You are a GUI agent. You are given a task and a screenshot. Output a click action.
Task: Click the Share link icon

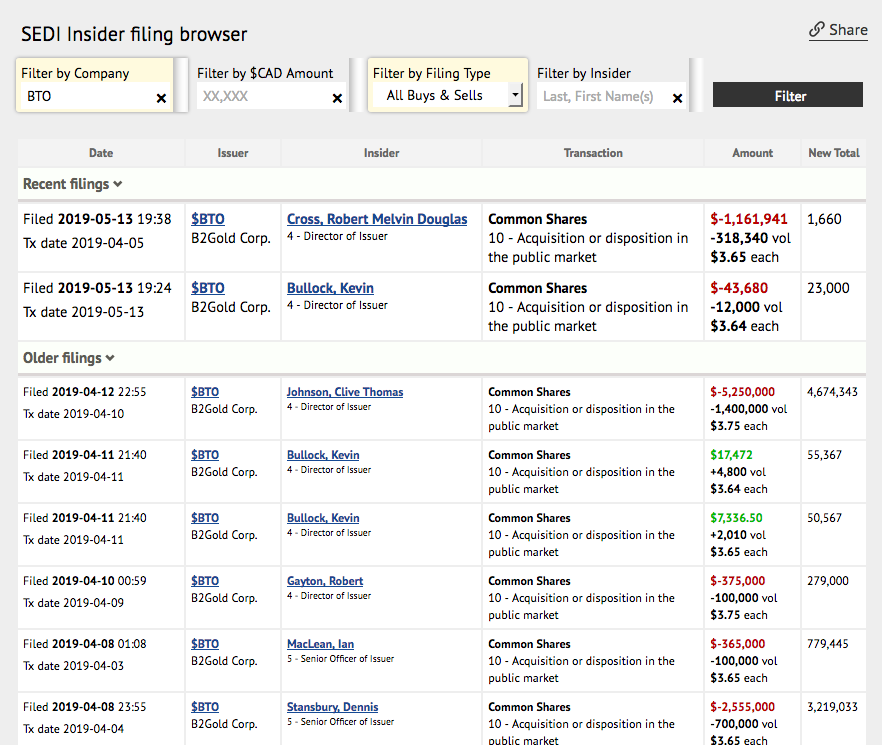(x=817, y=30)
